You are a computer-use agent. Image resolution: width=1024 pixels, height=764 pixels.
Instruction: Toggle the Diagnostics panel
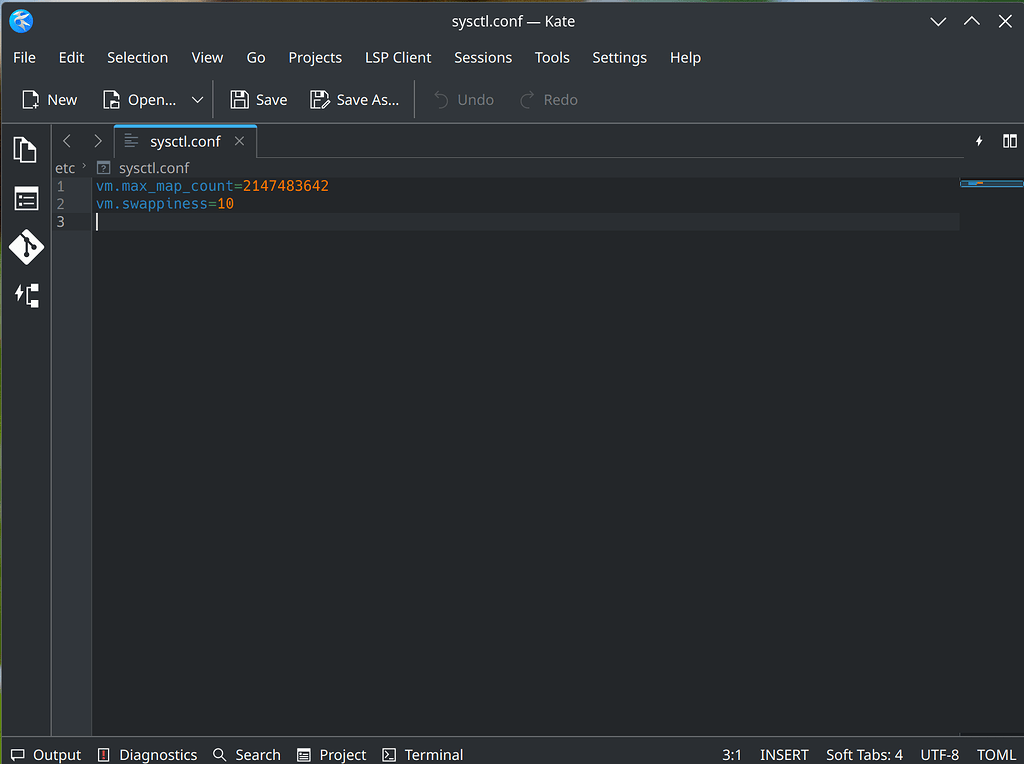click(146, 754)
